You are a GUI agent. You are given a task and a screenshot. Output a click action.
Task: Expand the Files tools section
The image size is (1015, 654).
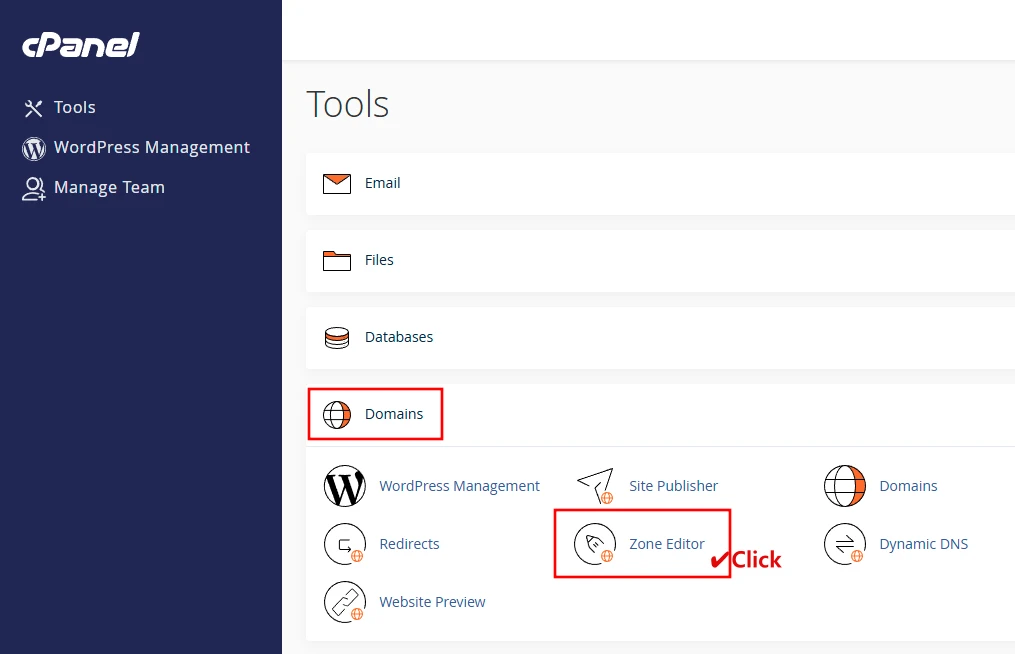(x=379, y=260)
